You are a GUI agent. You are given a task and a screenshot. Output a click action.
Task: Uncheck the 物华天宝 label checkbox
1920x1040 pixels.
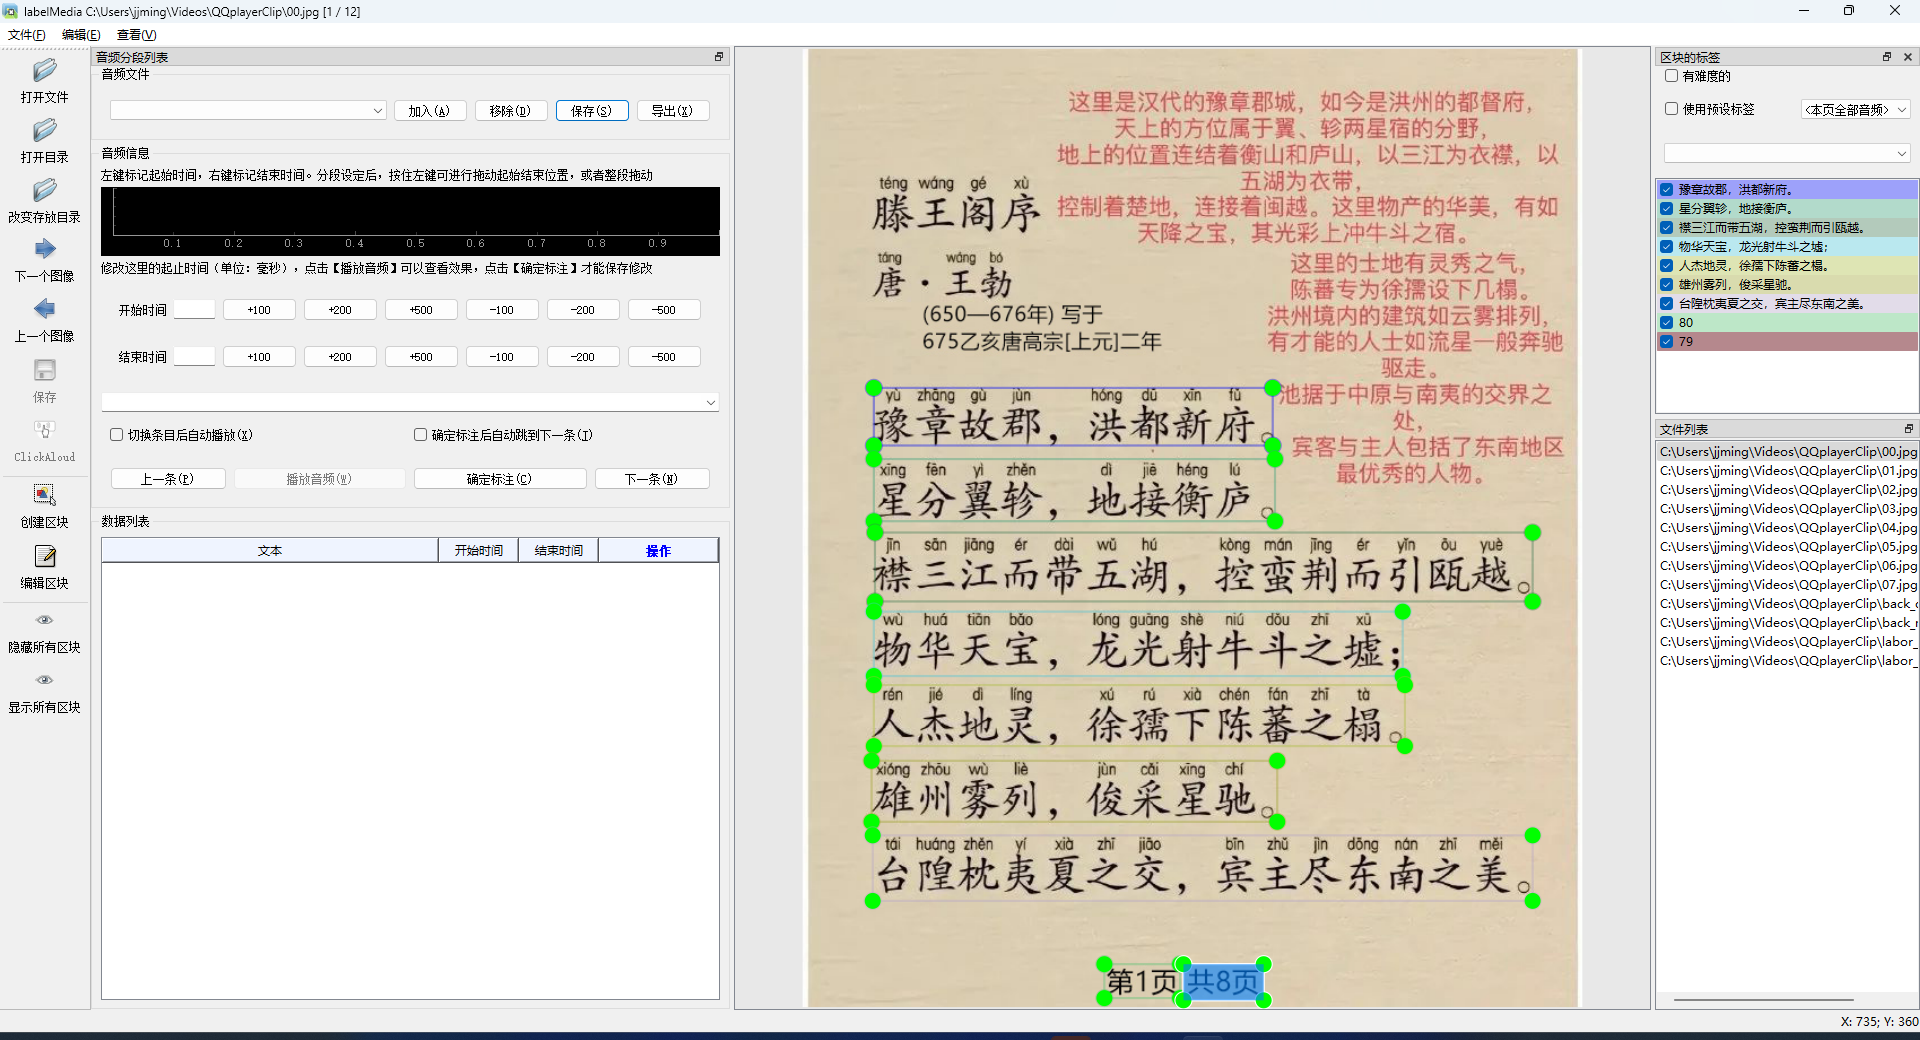(1666, 246)
